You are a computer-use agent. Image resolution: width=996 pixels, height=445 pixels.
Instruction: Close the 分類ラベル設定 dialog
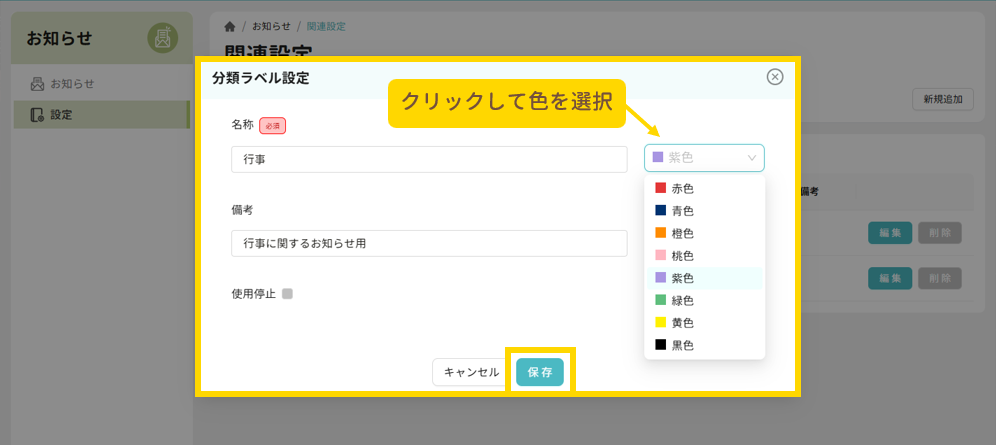point(774,77)
